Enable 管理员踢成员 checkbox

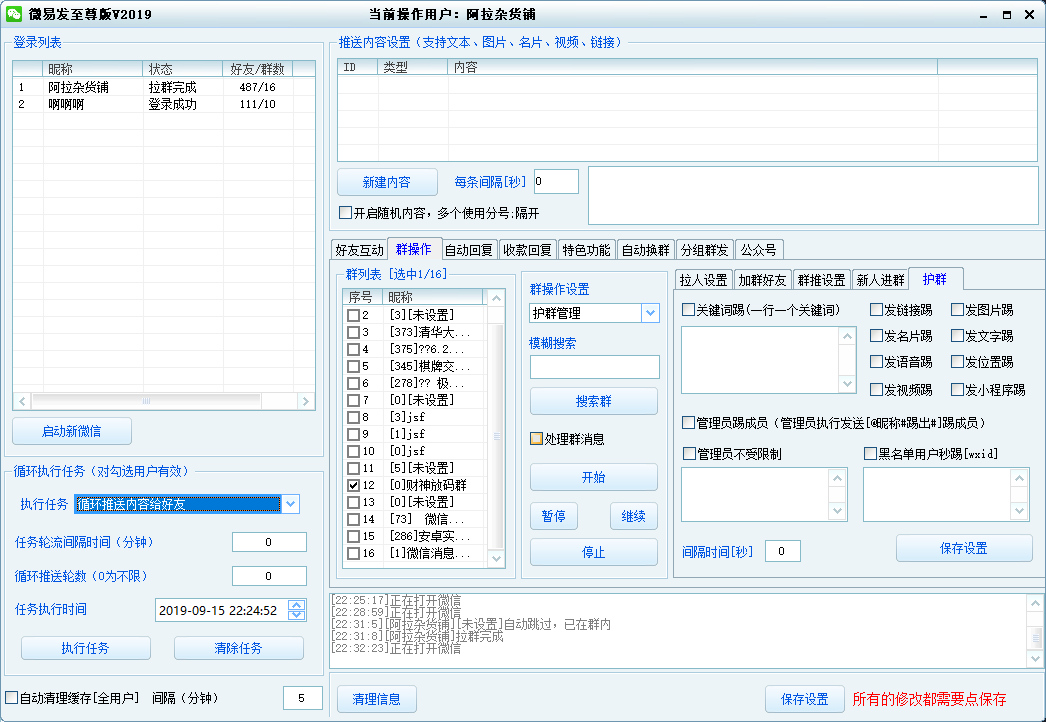pos(688,422)
